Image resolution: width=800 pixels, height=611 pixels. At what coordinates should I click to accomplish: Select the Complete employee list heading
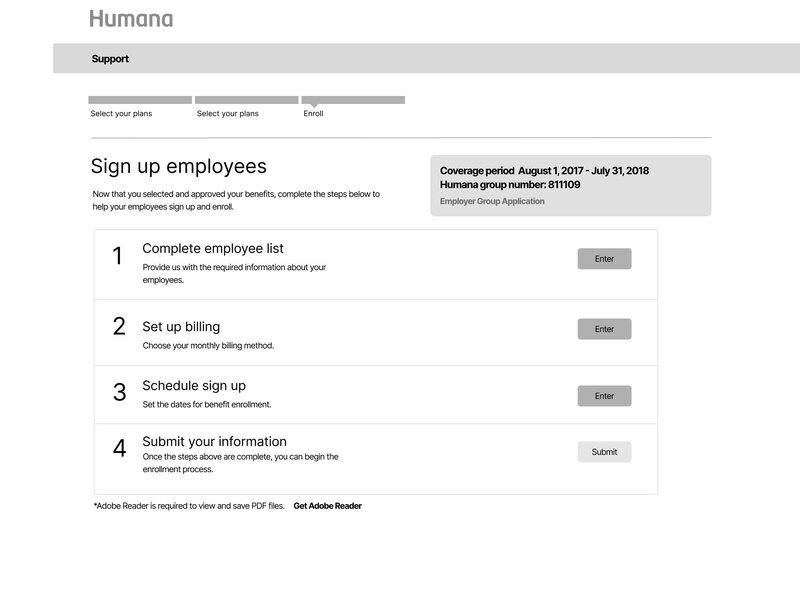[213, 248]
